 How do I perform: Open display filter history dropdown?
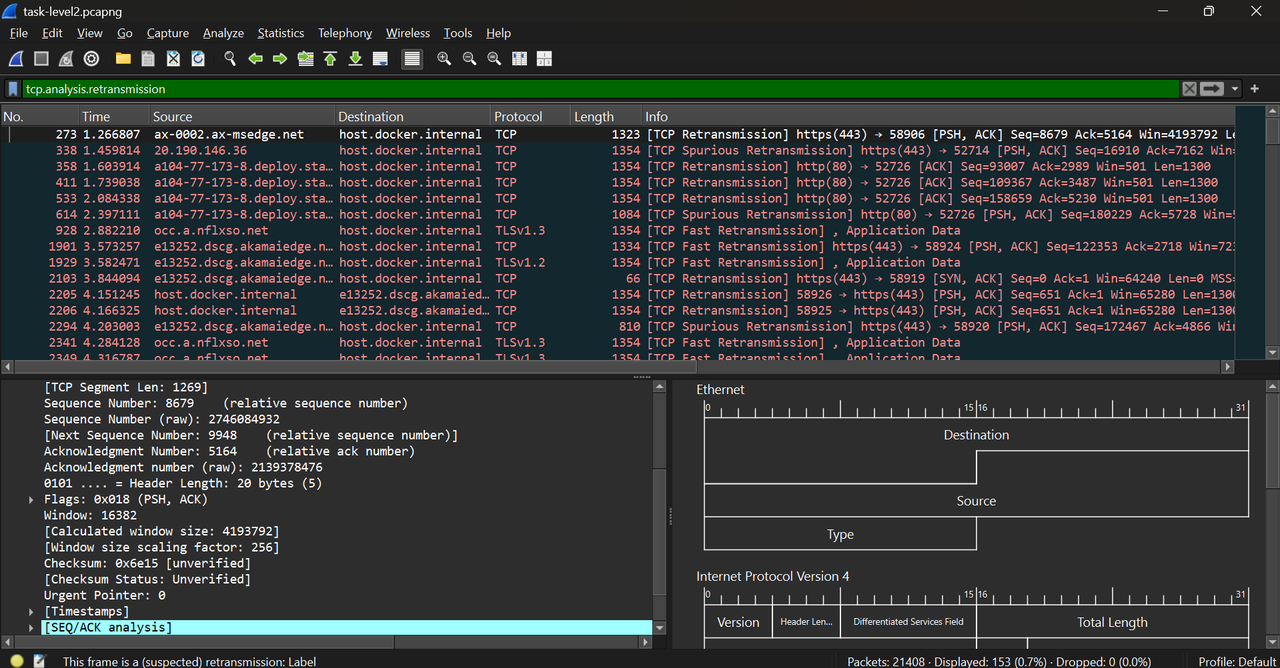coord(1235,89)
